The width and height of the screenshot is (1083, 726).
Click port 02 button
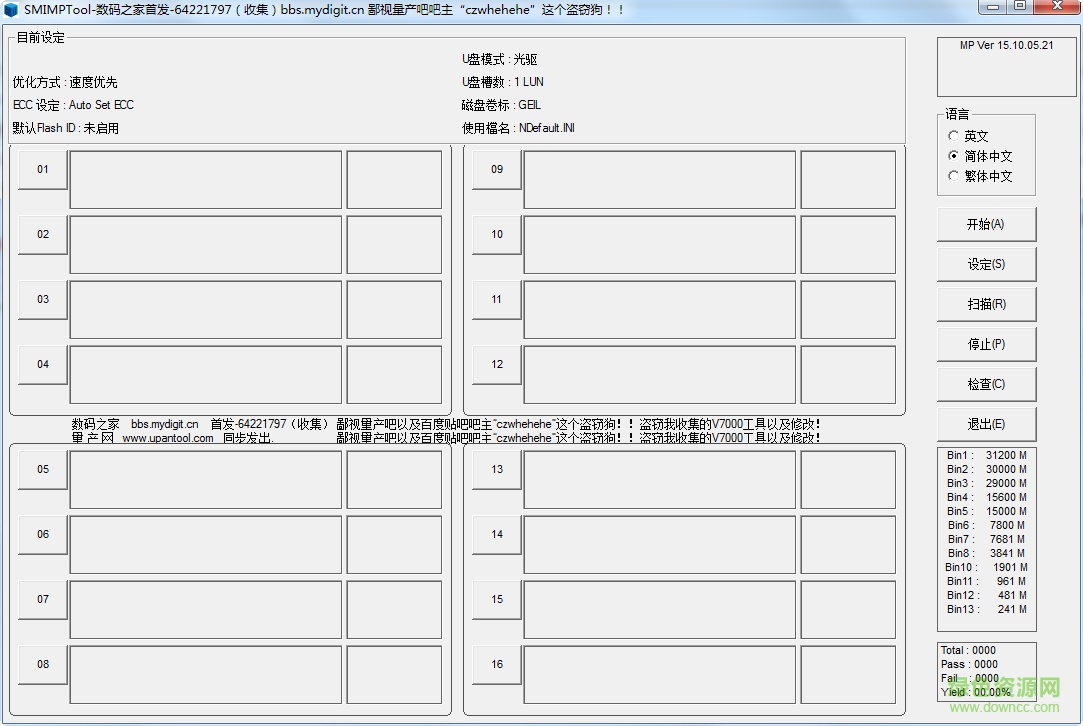click(x=43, y=235)
